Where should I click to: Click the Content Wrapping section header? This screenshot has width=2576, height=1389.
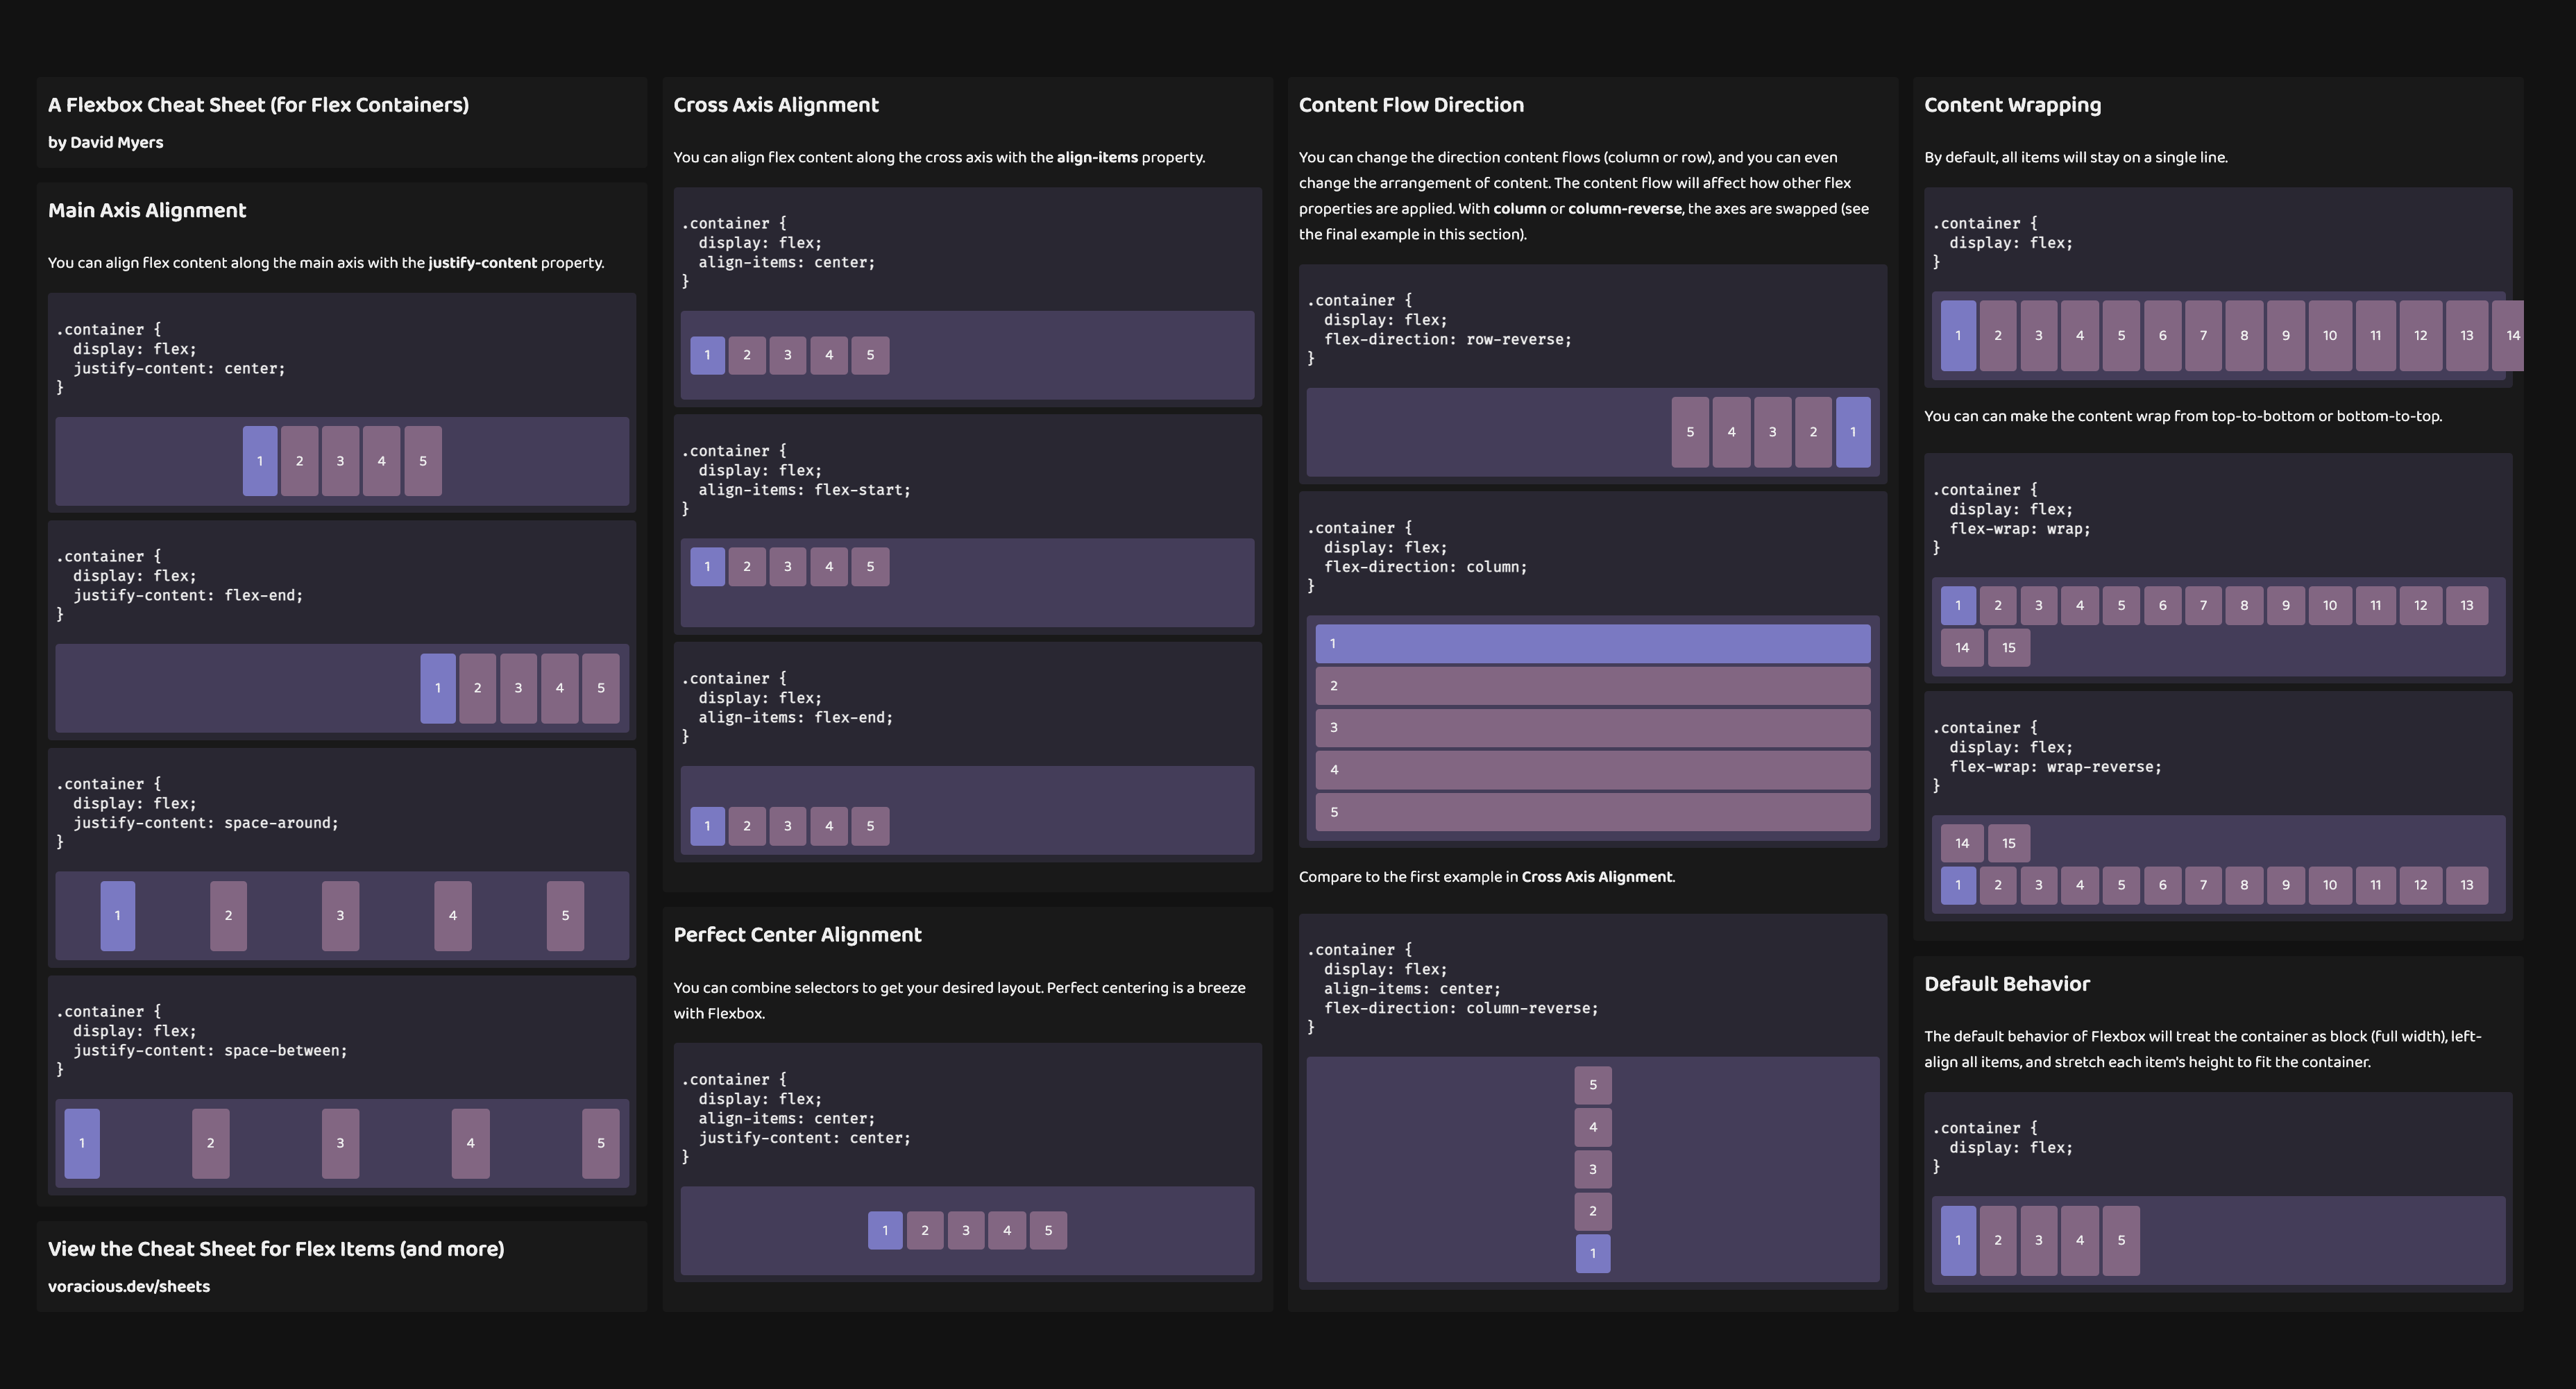2012,104
